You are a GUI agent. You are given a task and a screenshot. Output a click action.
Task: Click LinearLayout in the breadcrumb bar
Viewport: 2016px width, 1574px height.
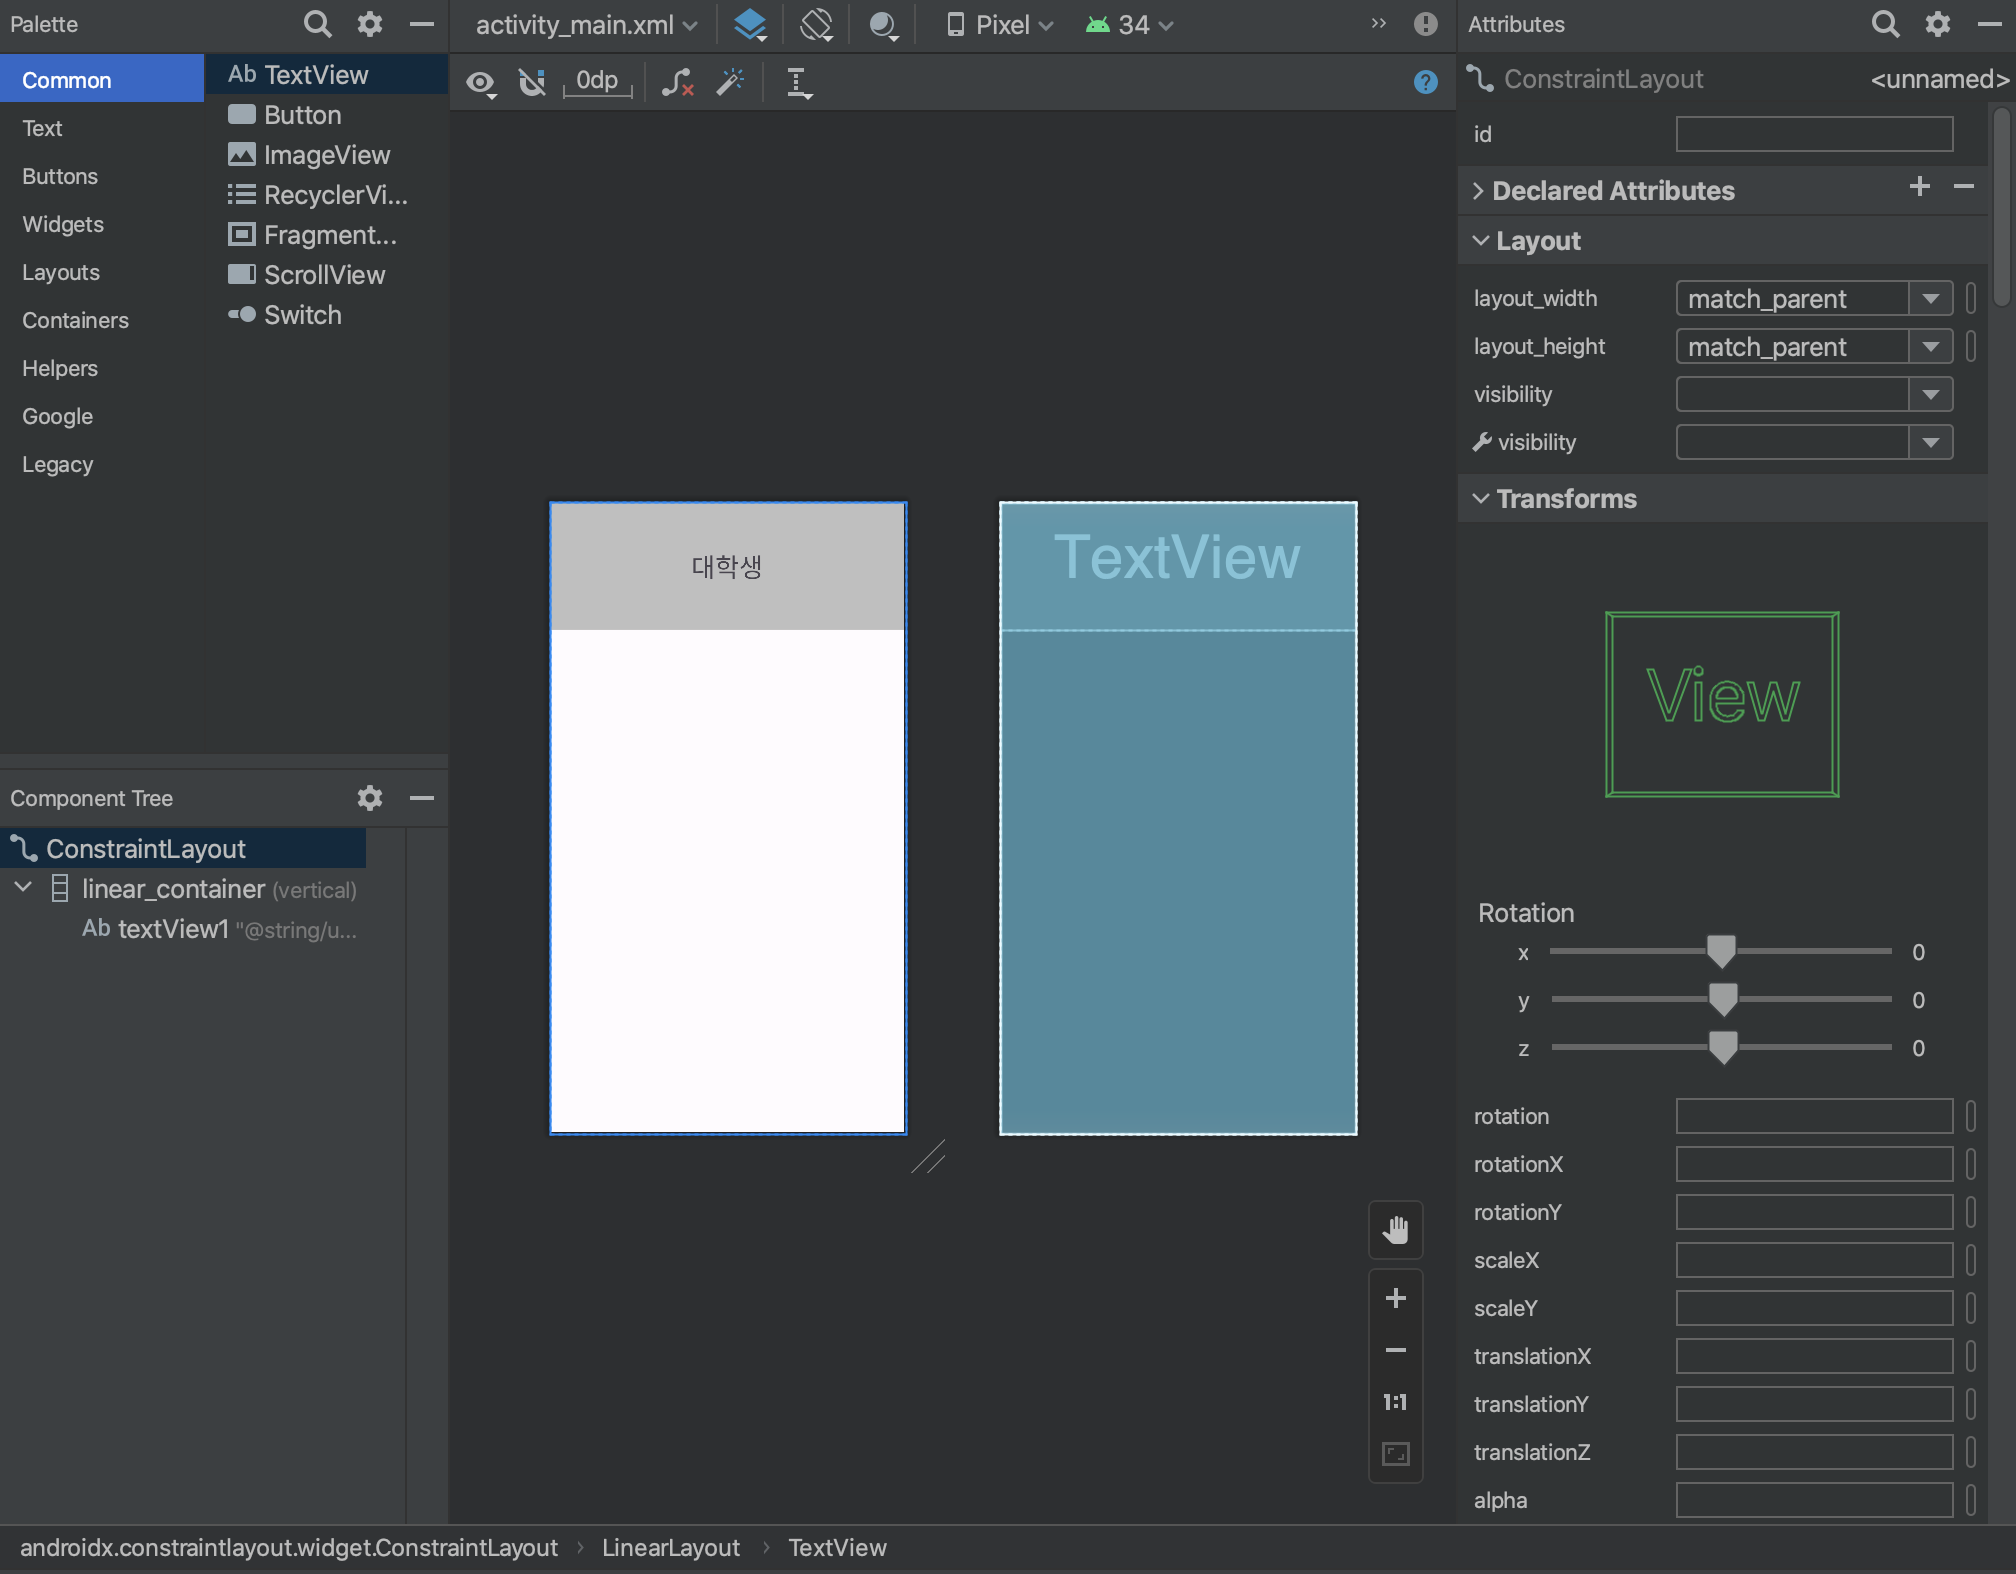tap(670, 1548)
